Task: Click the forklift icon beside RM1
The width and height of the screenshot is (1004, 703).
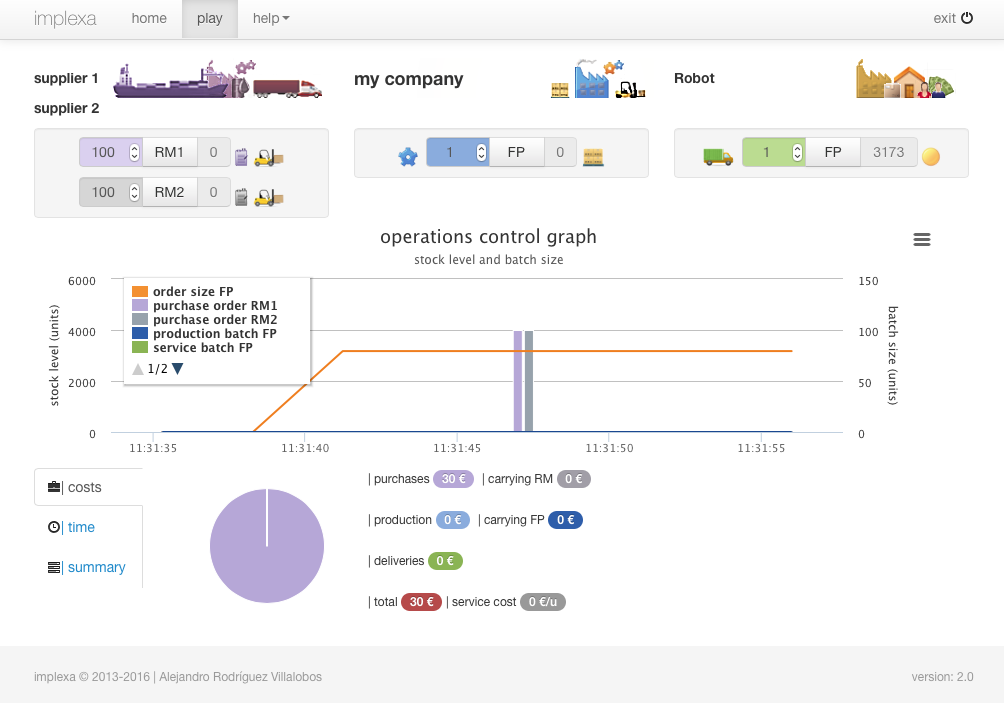Action: (269, 157)
